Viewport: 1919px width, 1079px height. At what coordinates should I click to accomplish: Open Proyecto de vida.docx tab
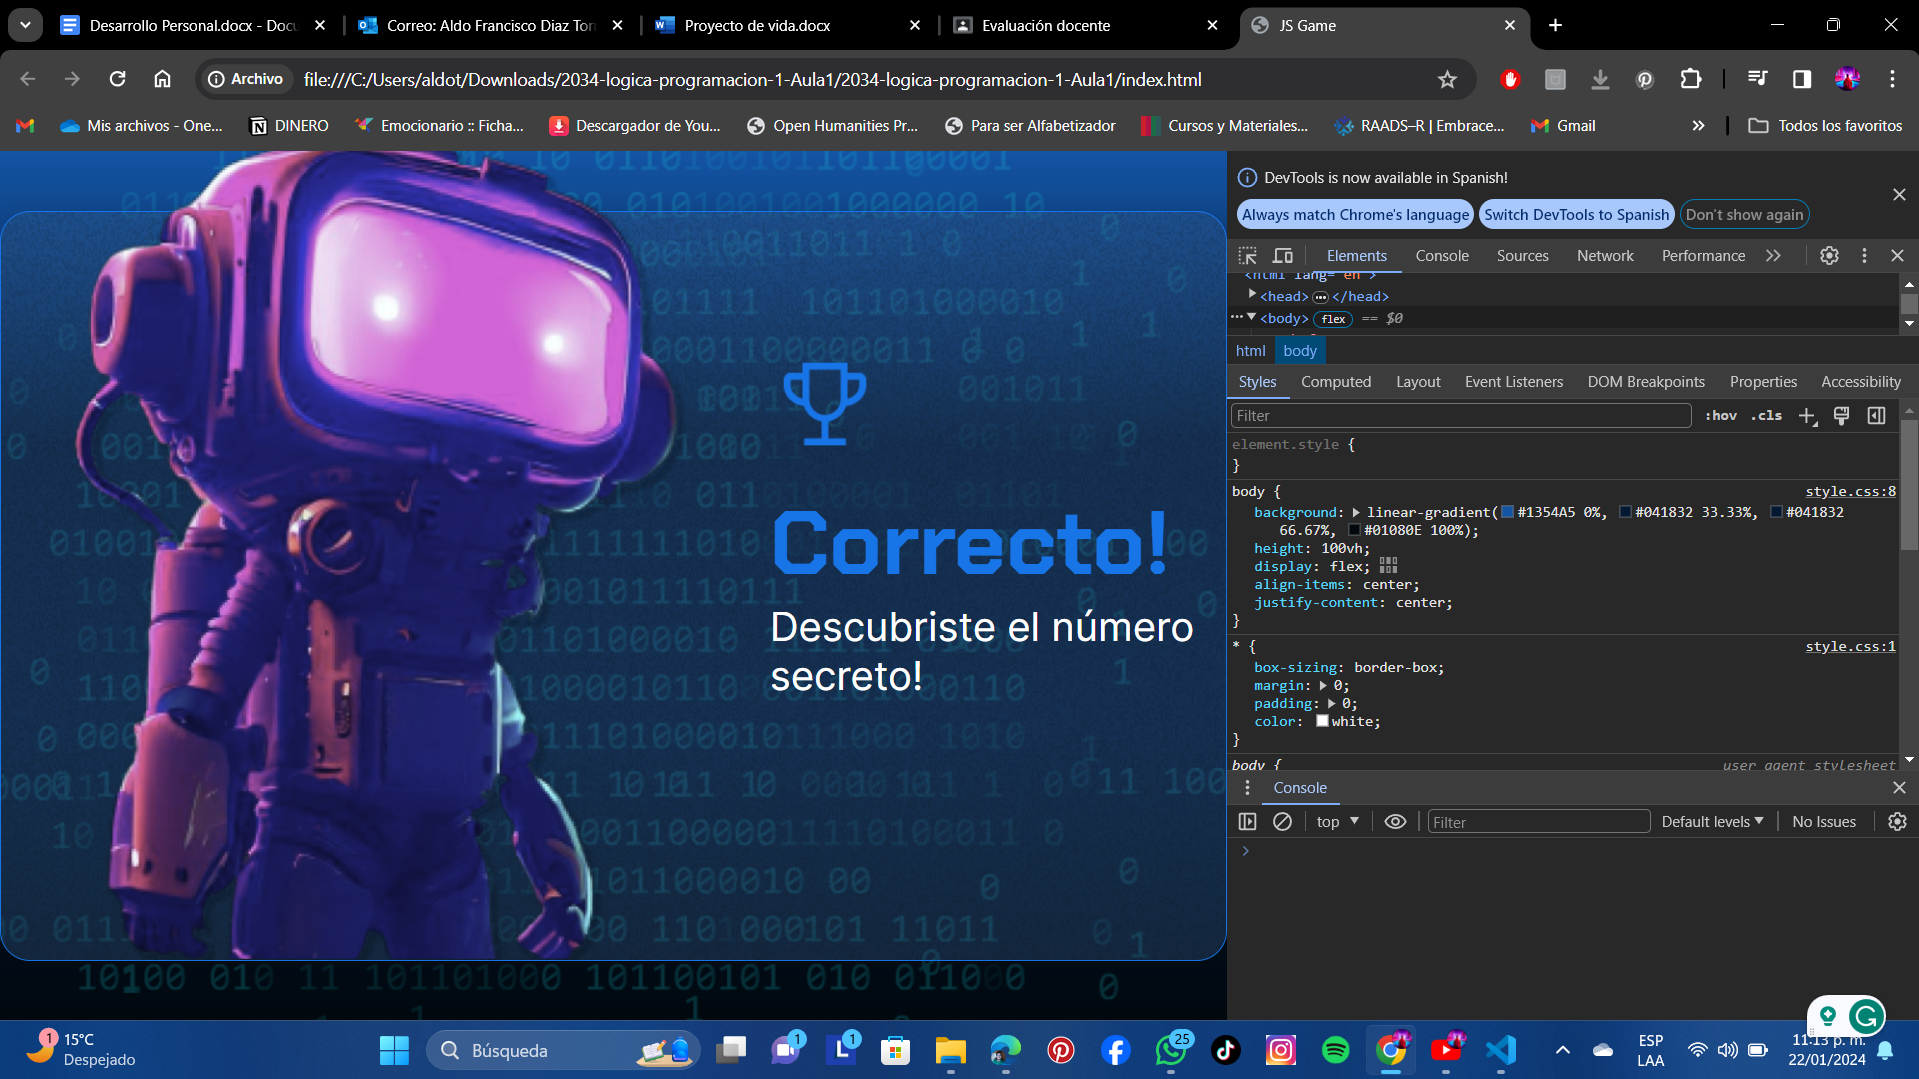point(786,25)
